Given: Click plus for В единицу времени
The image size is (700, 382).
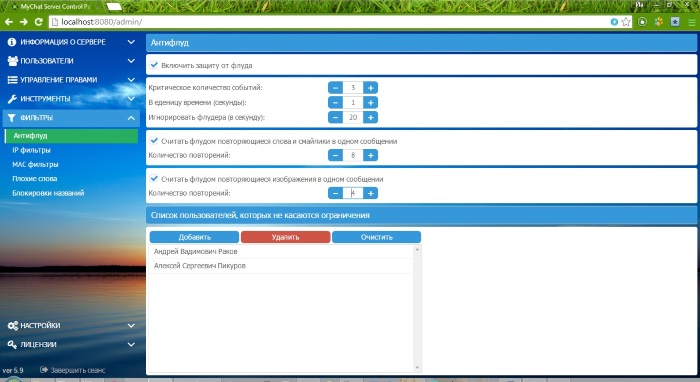Looking at the screenshot, I should (370, 103).
